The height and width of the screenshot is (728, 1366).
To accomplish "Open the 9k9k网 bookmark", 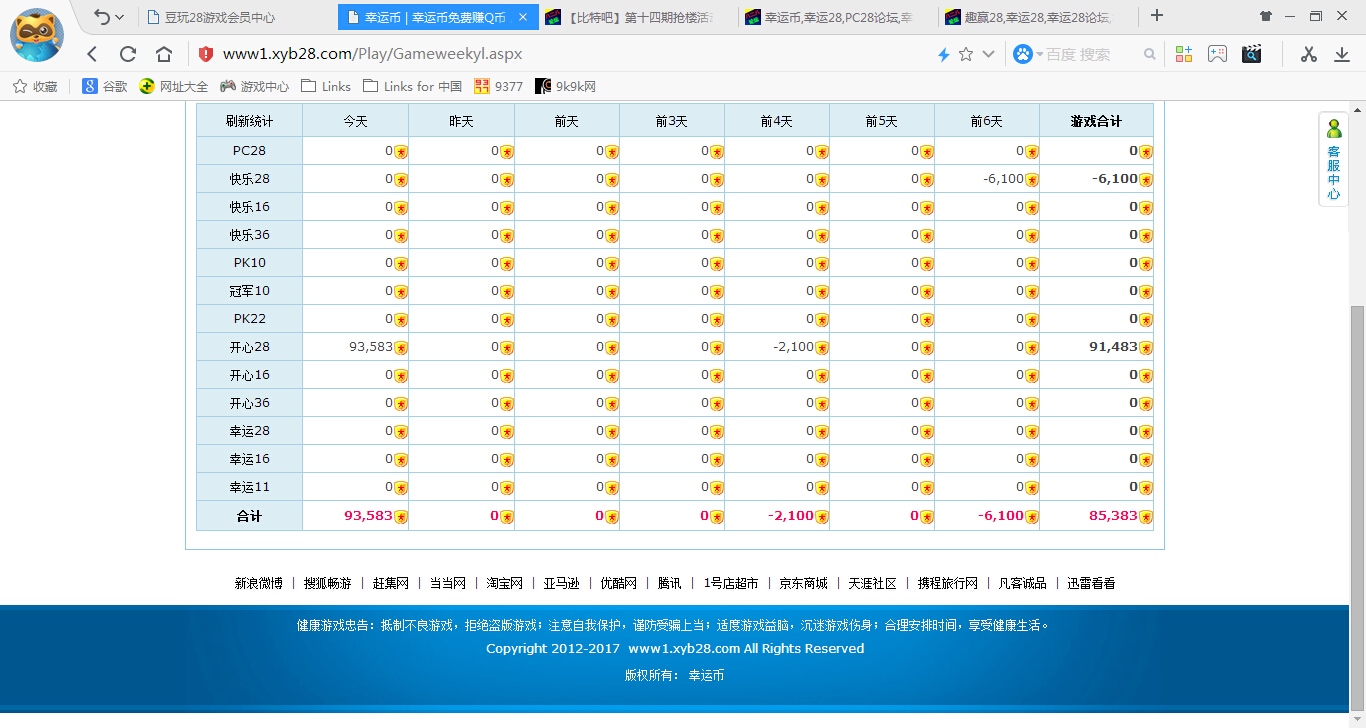I will [566, 87].
